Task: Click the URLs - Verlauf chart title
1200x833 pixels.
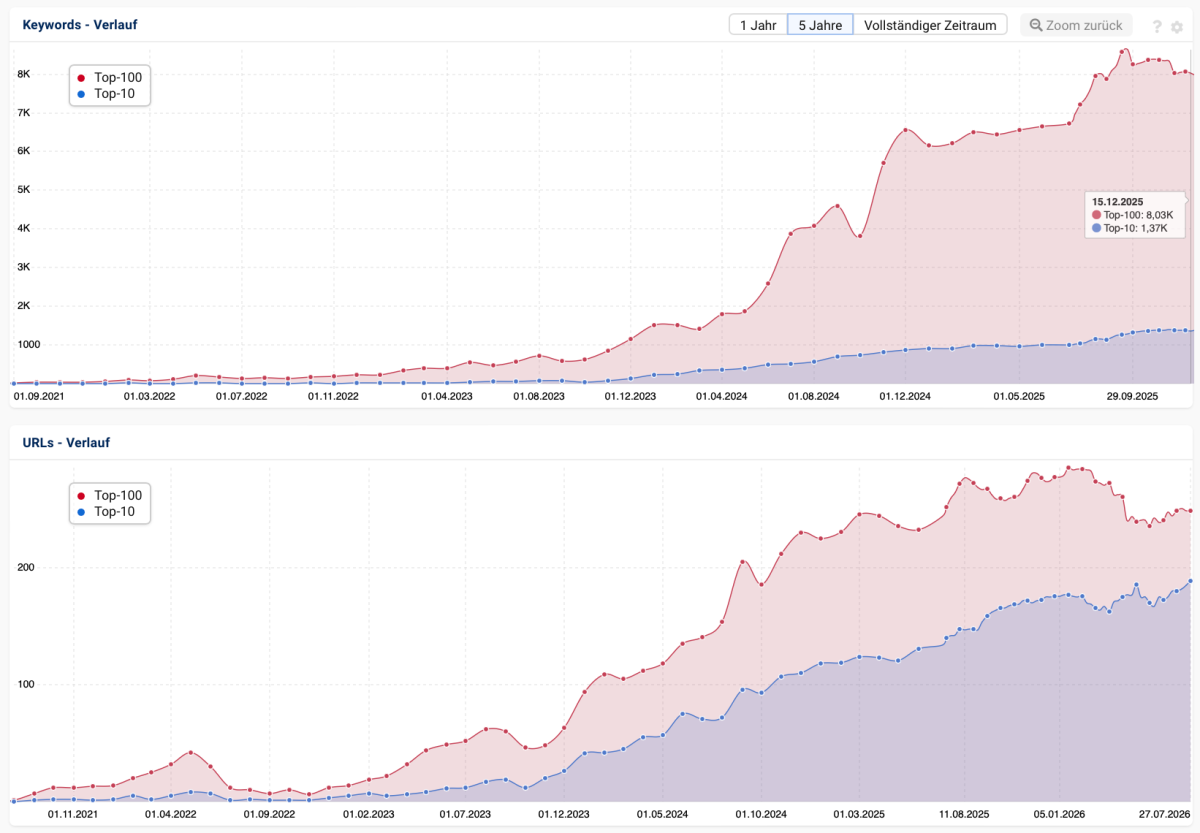Action: click(68, 441)
